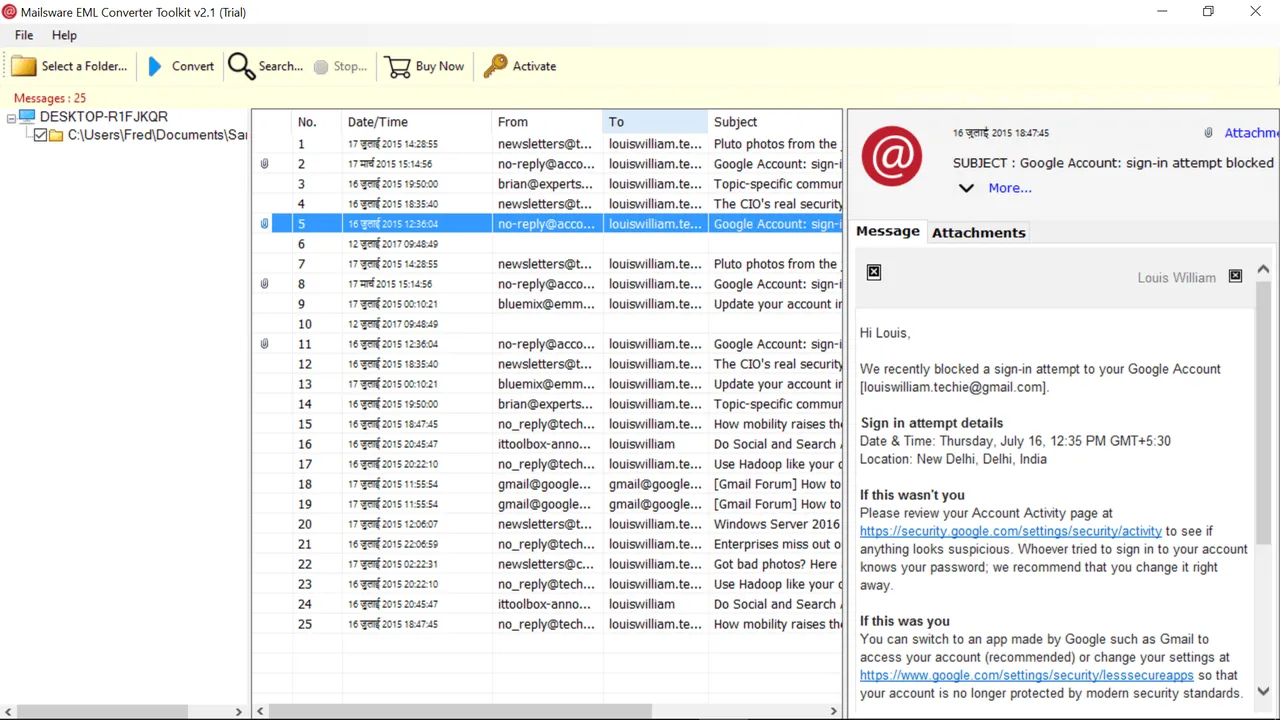1280x720 pixels.
Task: Open the File menu
Action: pos(24,35)
